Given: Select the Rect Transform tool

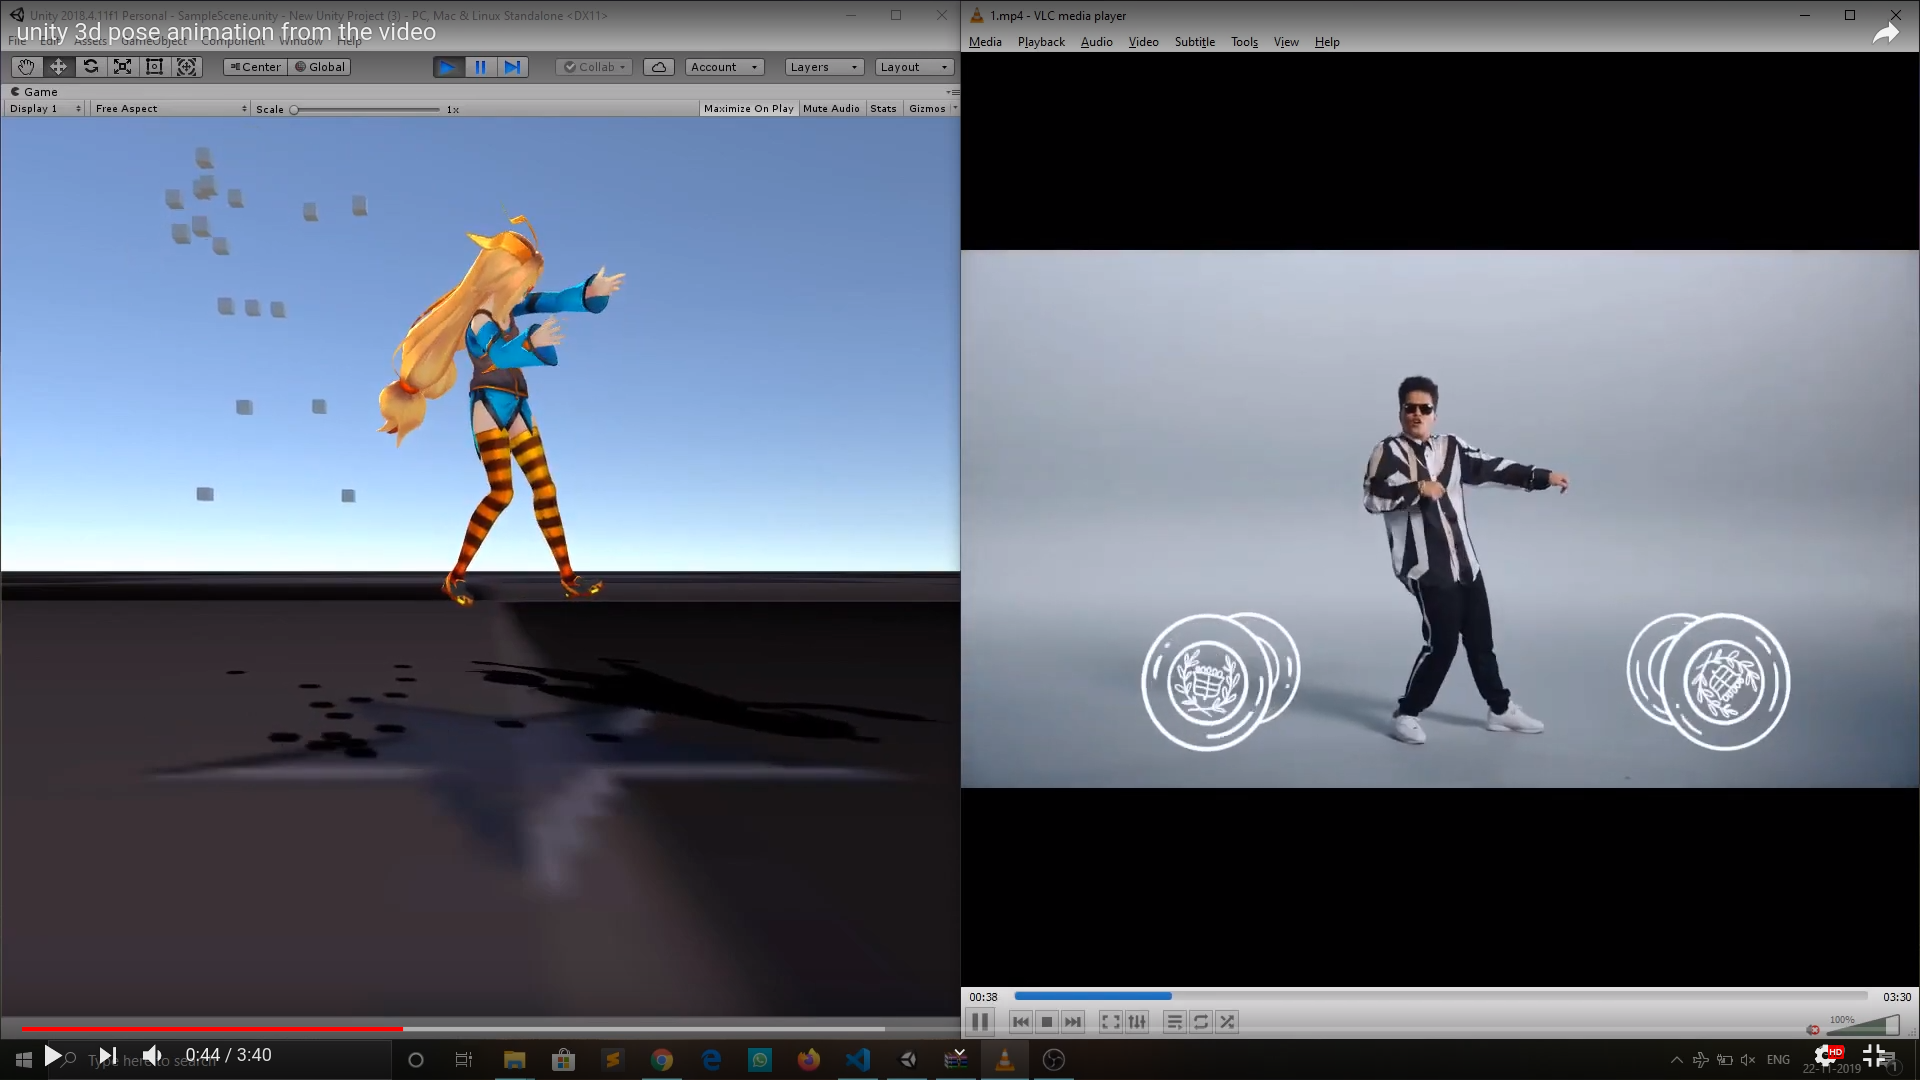Looking at the screenshot, I should pyautogui.click(x=154, y=67).
